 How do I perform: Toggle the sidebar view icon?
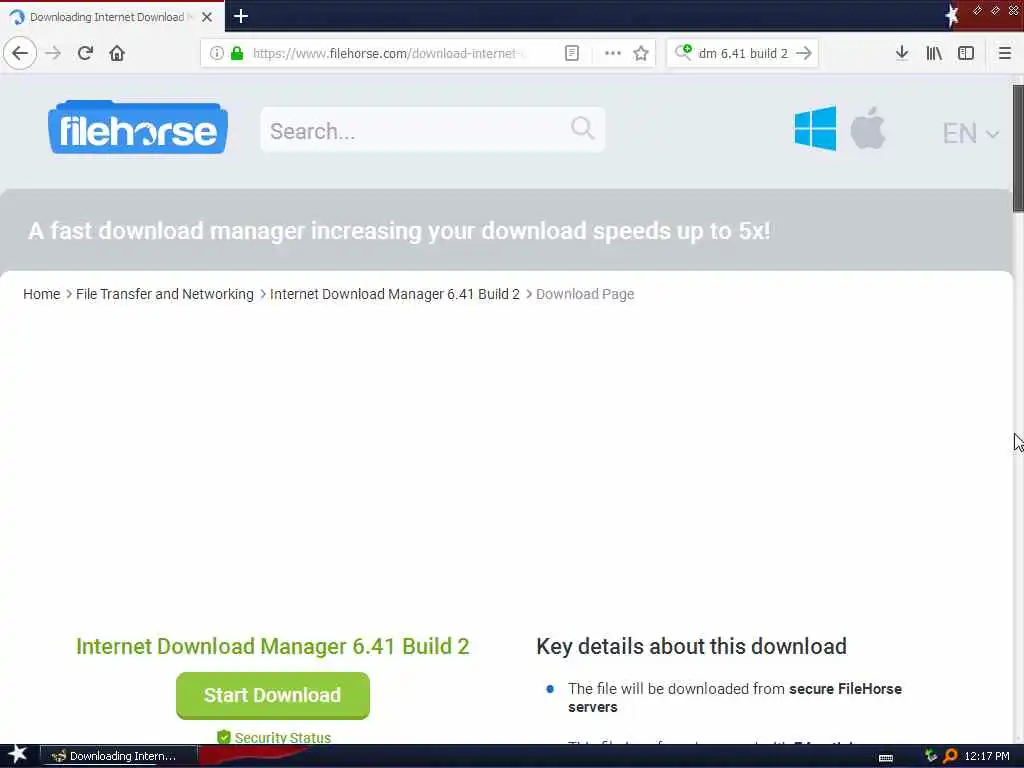[x=966, y=53]
